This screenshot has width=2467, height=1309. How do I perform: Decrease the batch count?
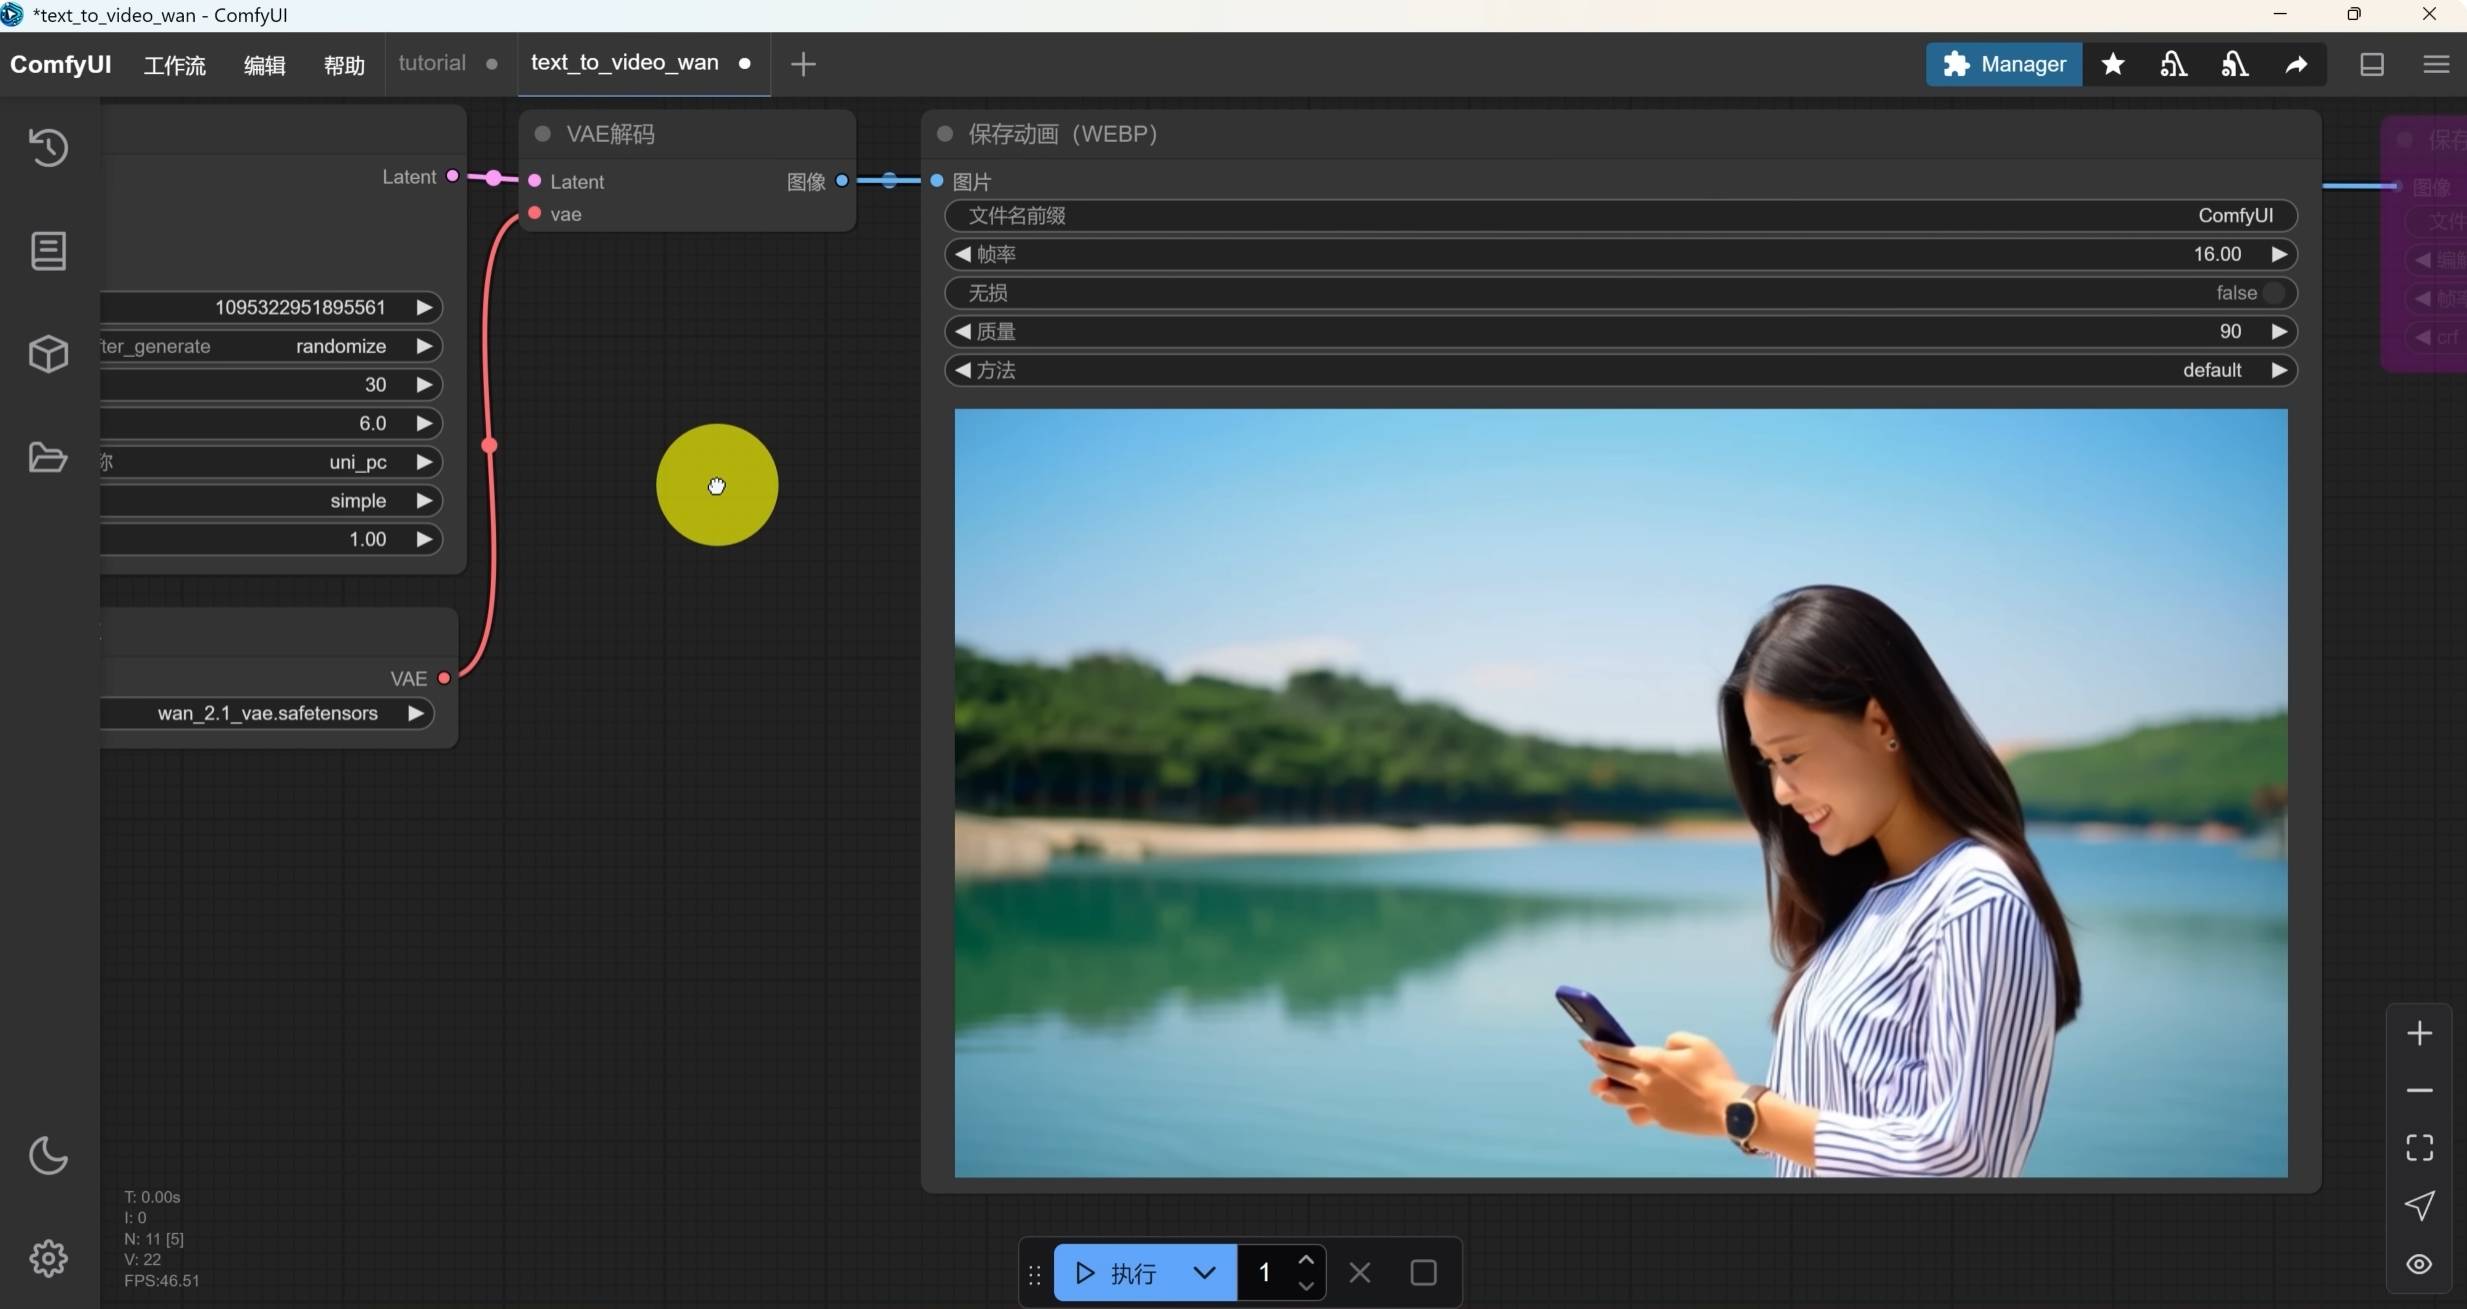[x=1306, y=1286]
